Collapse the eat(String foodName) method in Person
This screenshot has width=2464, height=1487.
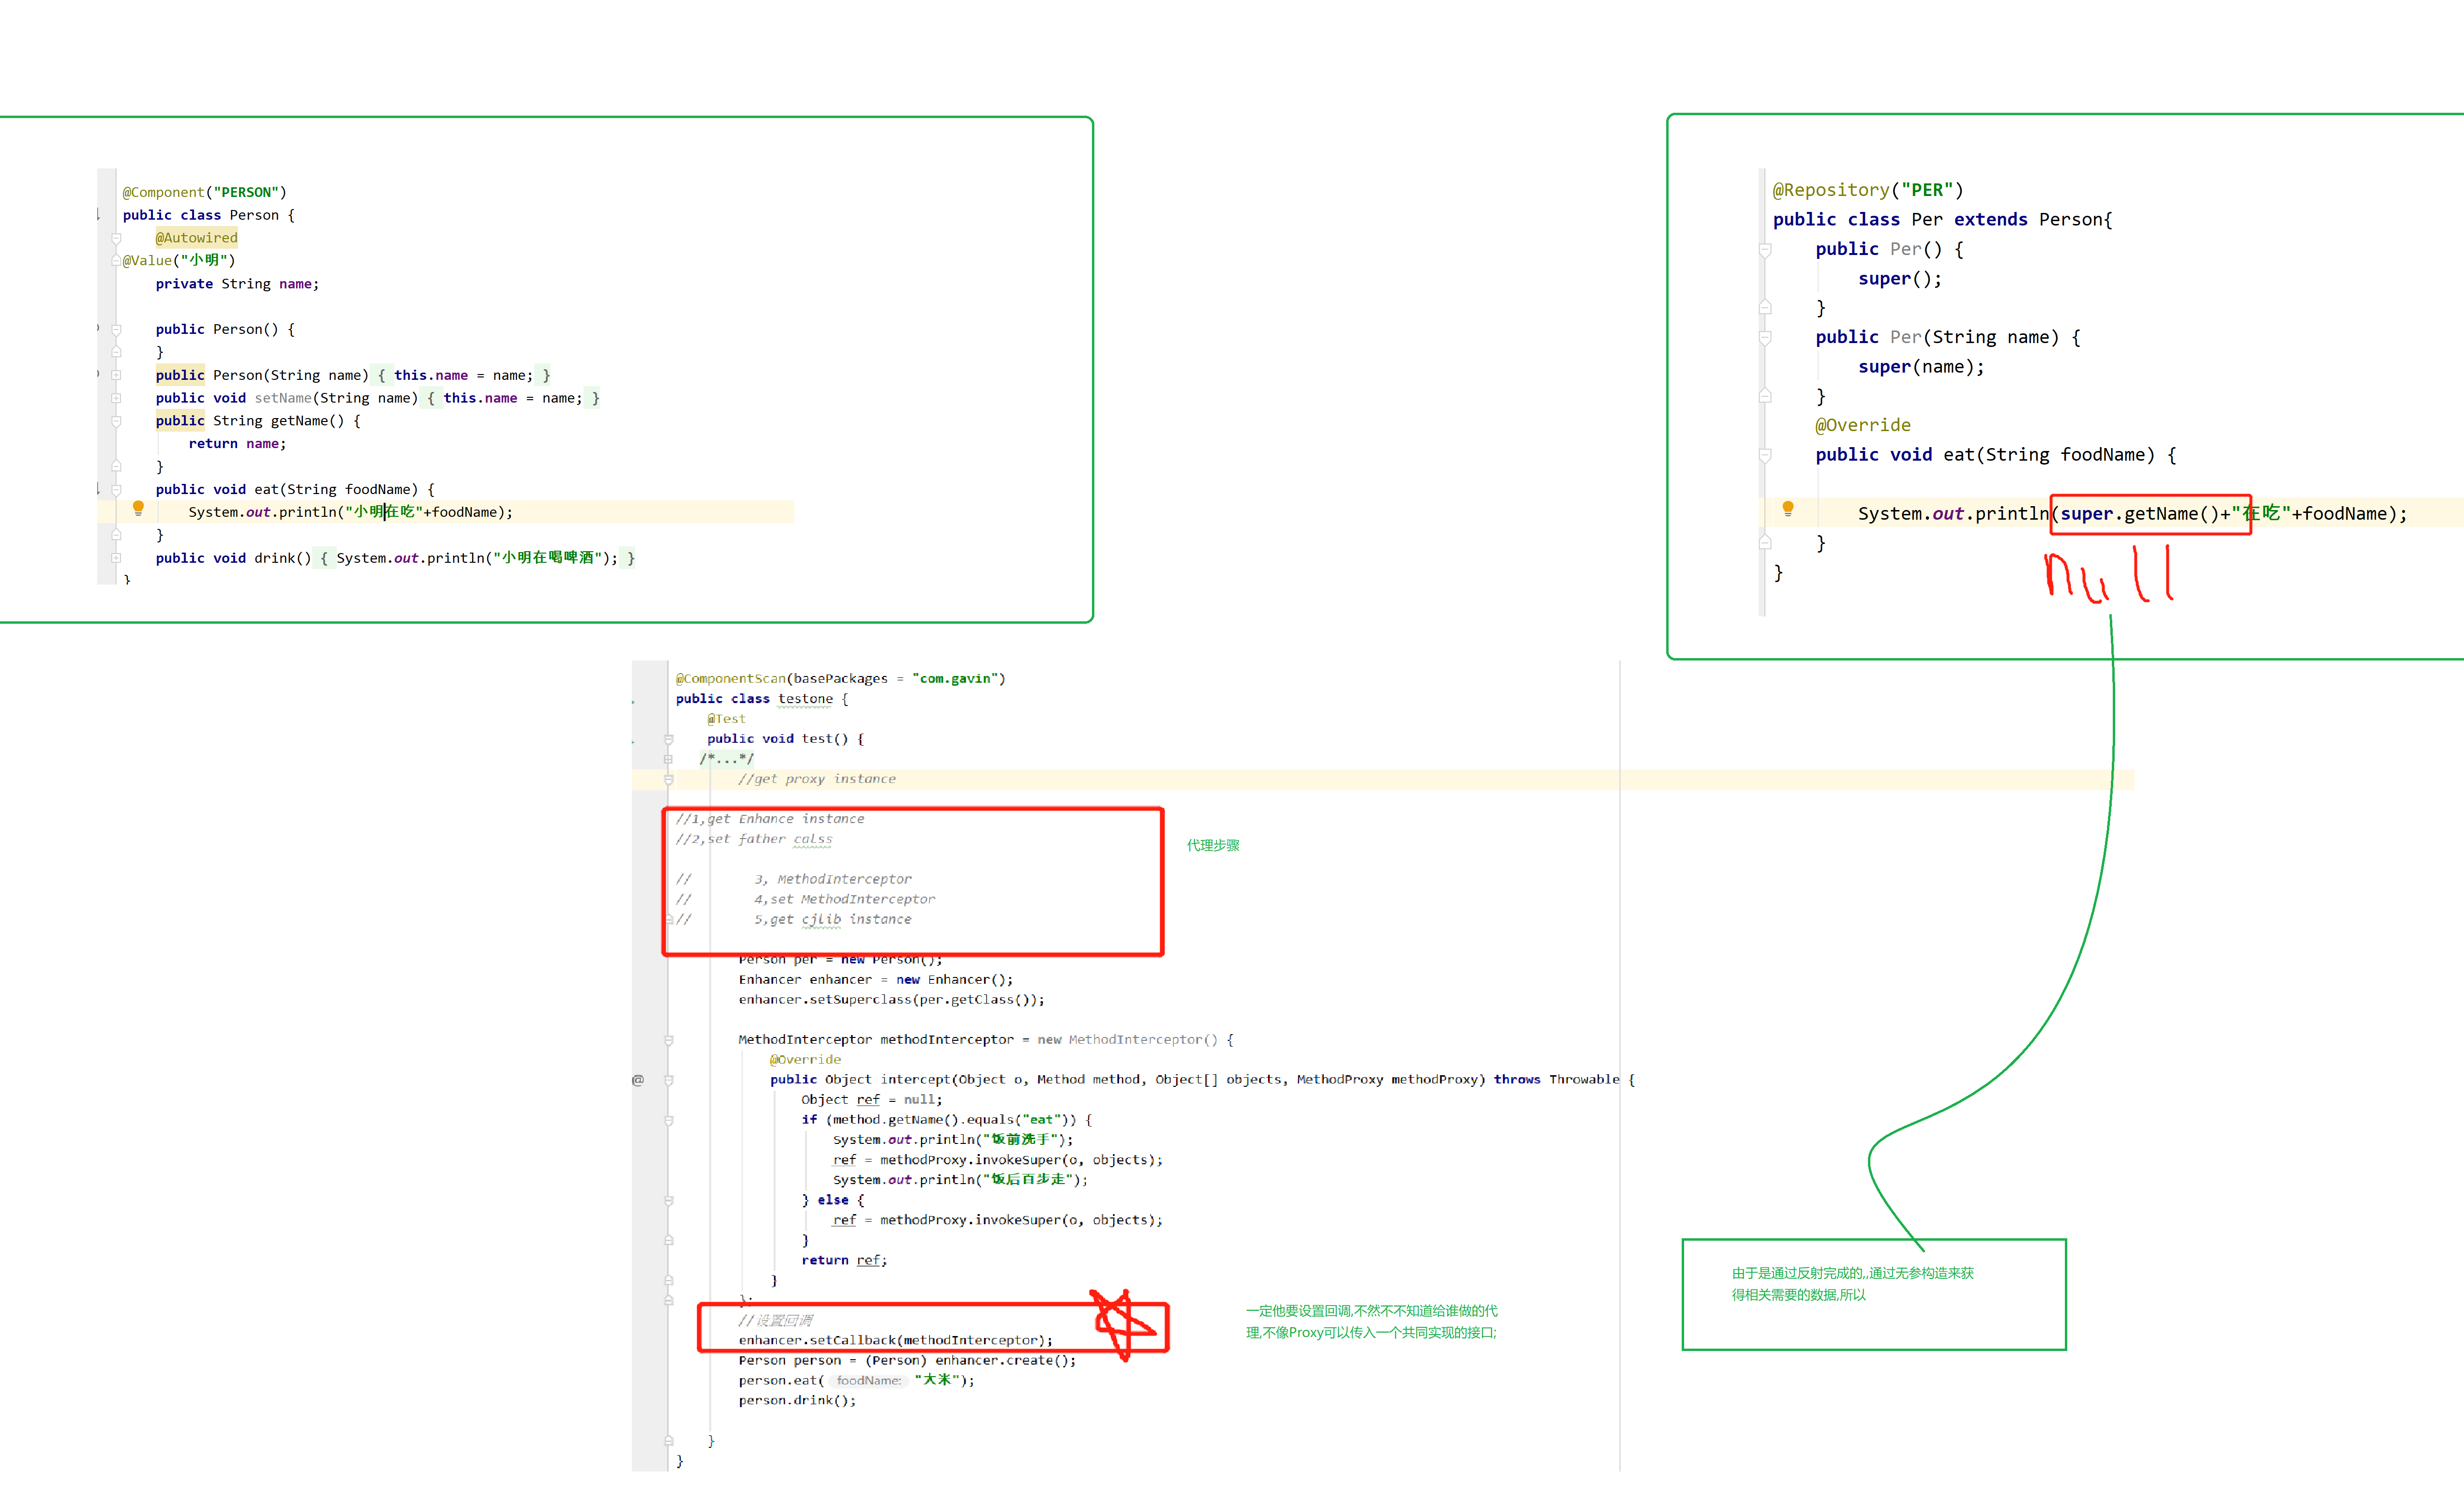[116, 490]
